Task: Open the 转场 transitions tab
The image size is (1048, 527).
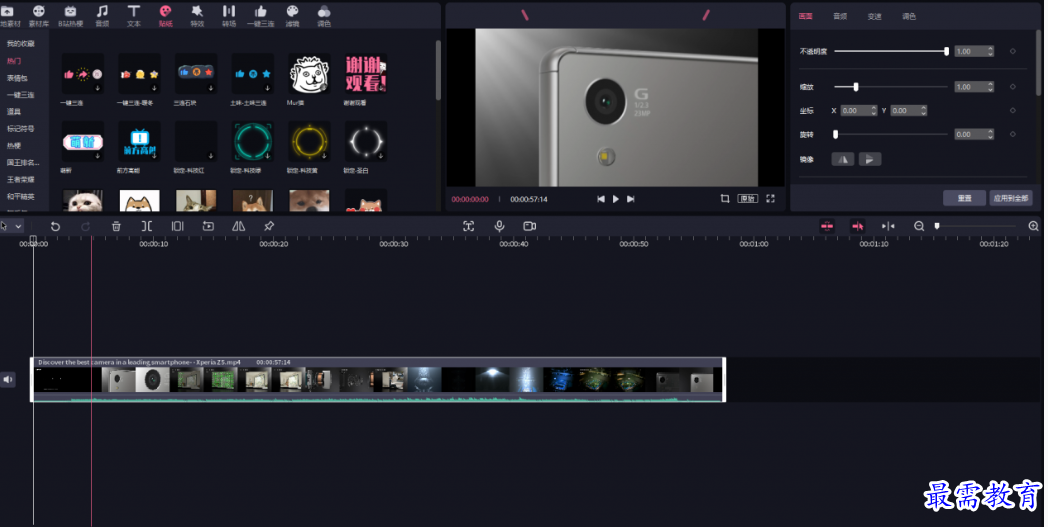Action: click(x=229, y=15)
